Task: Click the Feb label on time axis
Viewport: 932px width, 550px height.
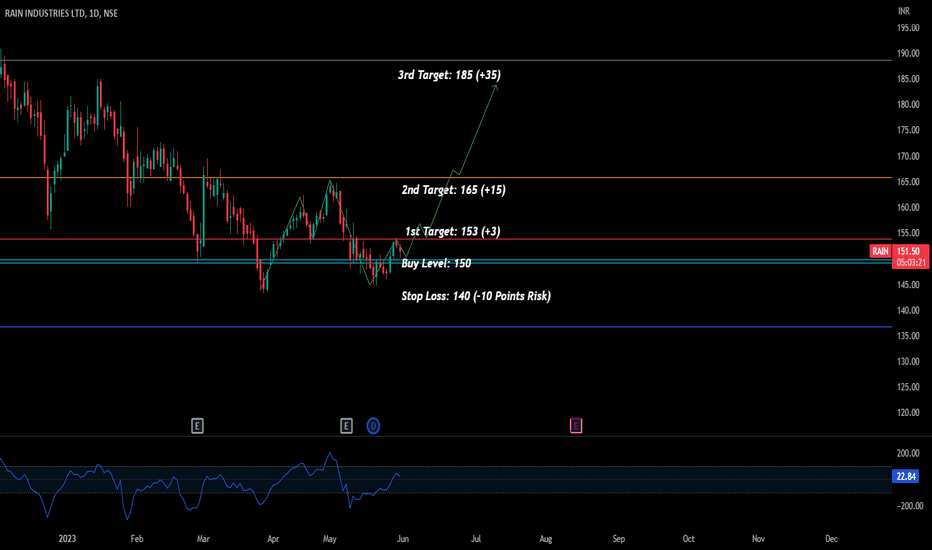Action: (x=137, y=539)
